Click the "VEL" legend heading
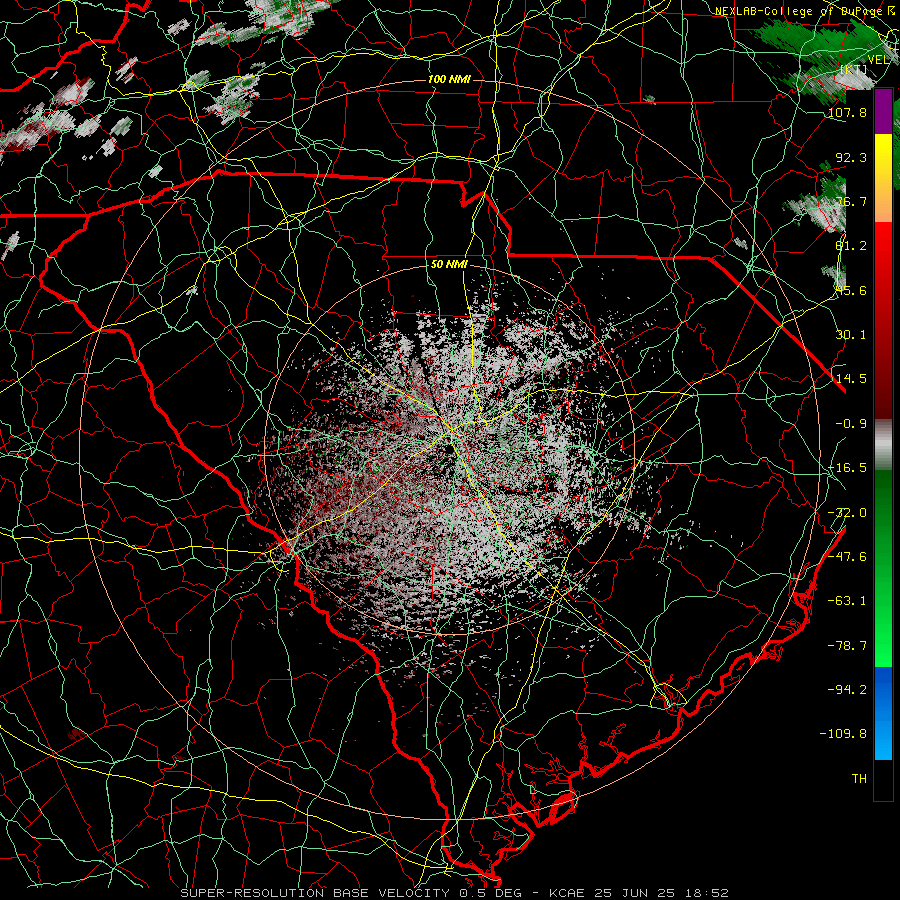Image resolution: width=900 pixels, height=900 pixels. [x=878, y=60]
